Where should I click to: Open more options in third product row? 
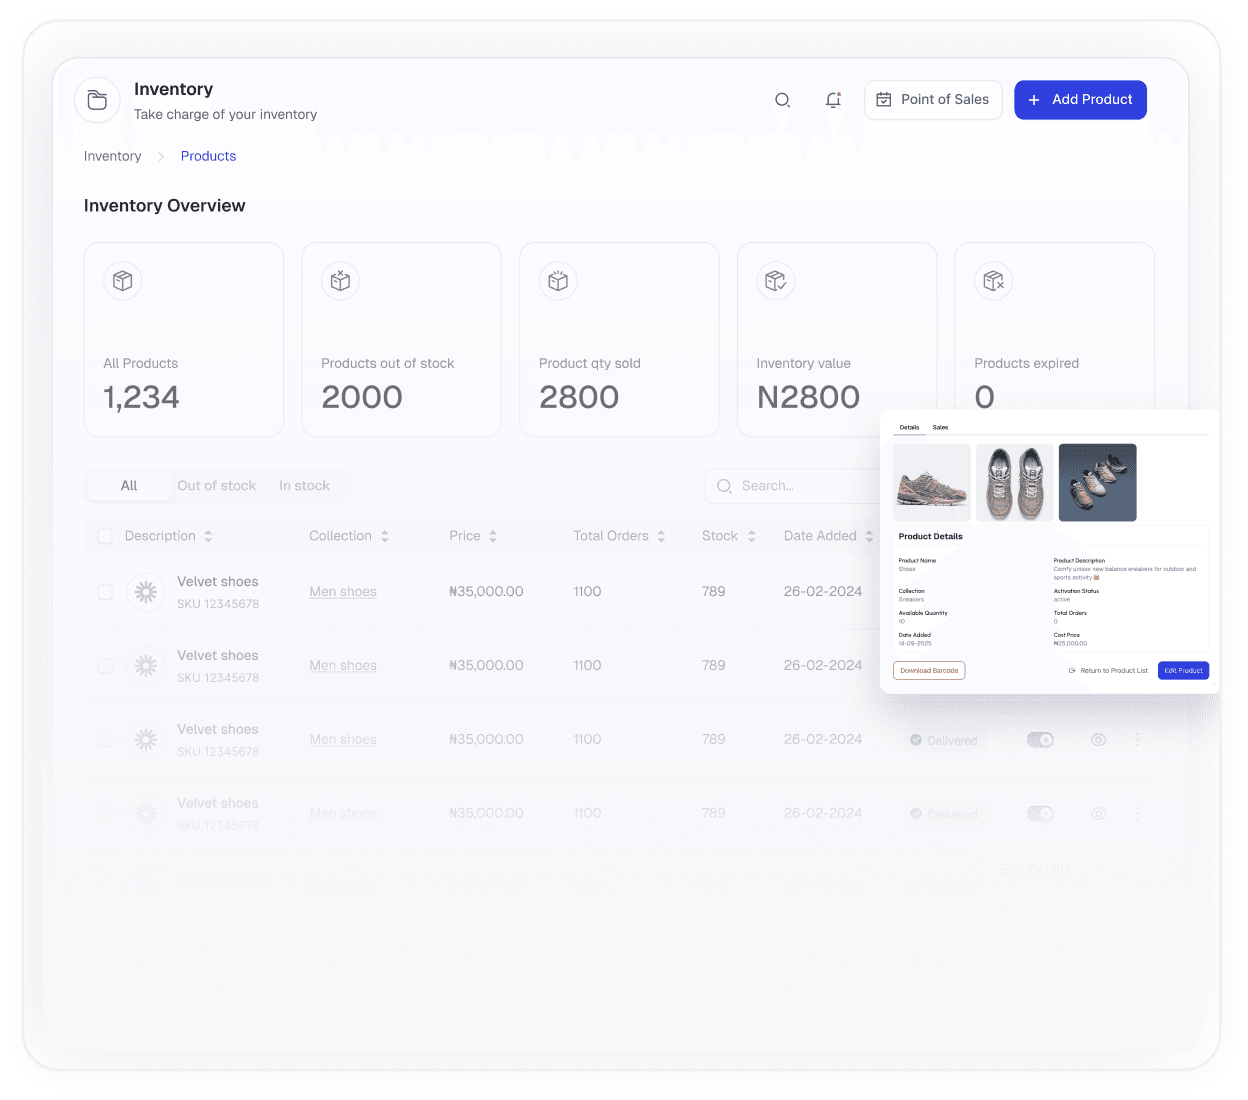pos(1137,740)
